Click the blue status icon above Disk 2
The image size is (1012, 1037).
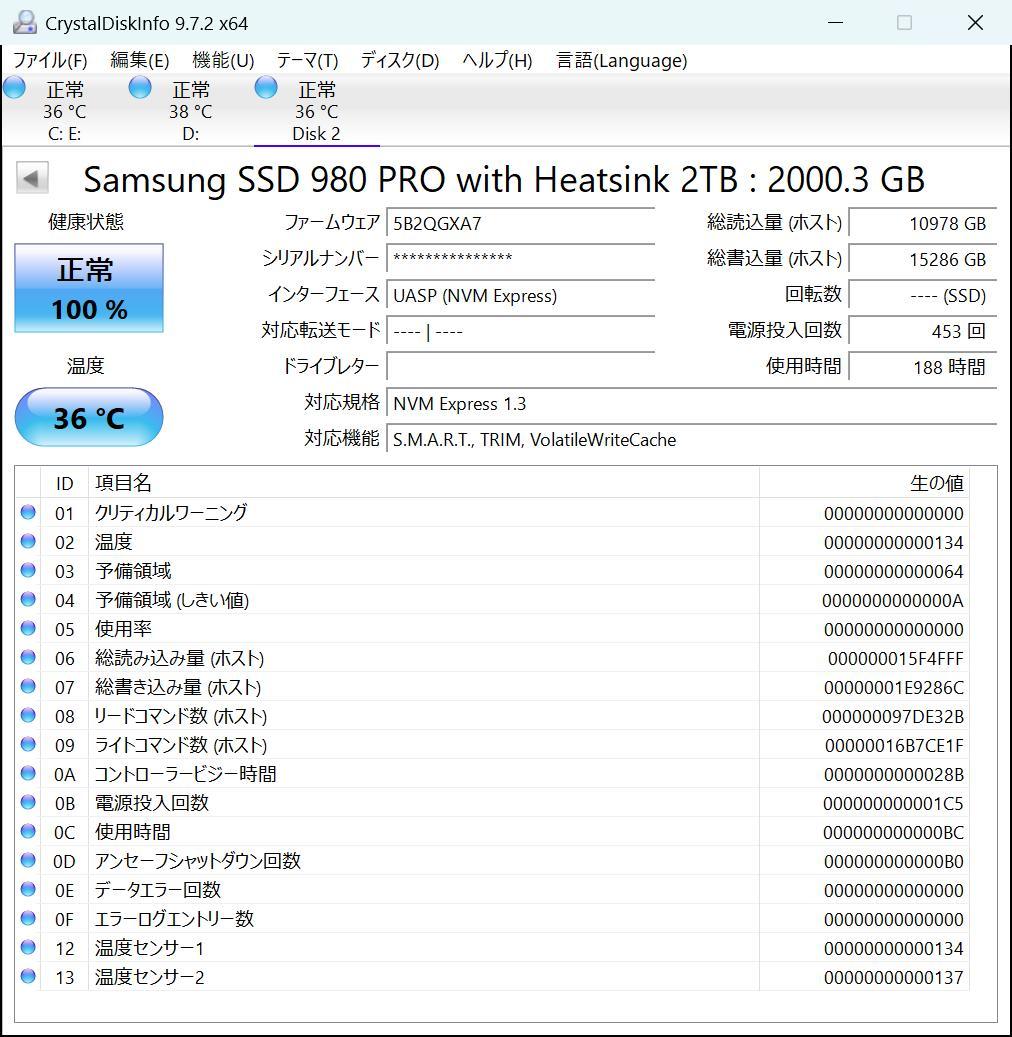pos(265,88)
